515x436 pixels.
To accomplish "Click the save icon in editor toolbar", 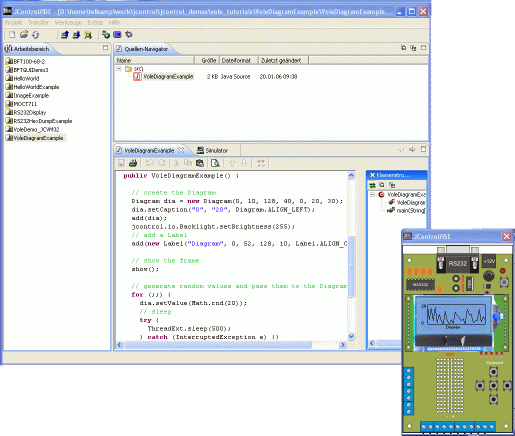I will tap(122, 163).
